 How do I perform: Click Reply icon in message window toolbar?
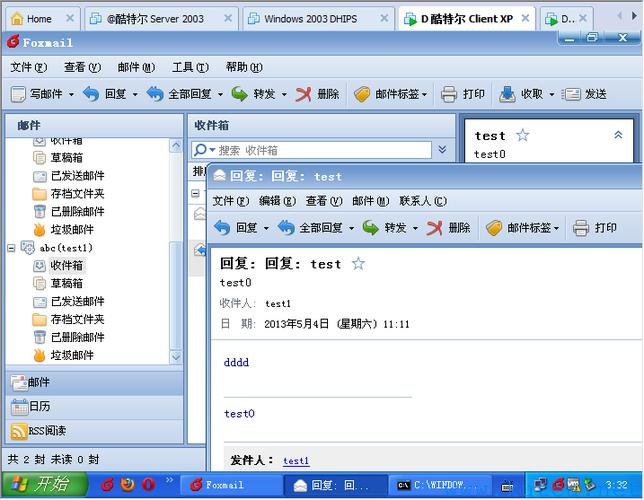pyautogui.click(x=222, y=228)
